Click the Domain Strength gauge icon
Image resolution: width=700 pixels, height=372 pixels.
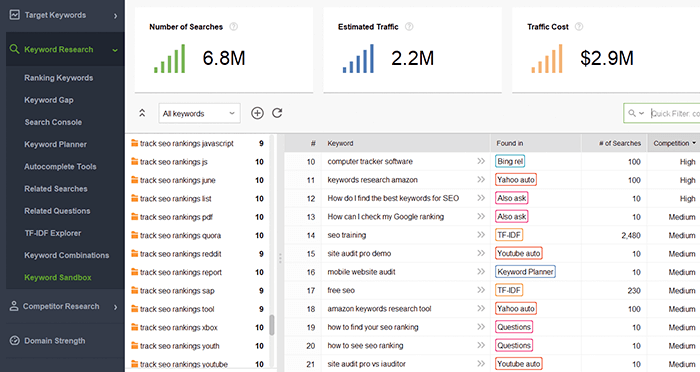point(15,340)
